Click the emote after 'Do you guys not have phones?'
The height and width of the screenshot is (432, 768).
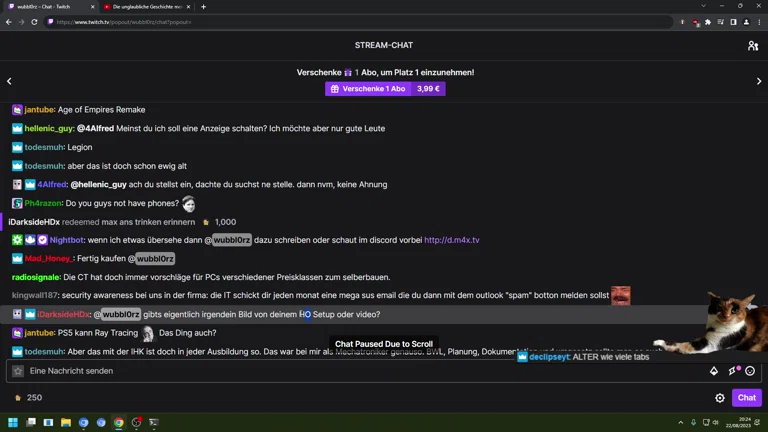click(189, 203)
